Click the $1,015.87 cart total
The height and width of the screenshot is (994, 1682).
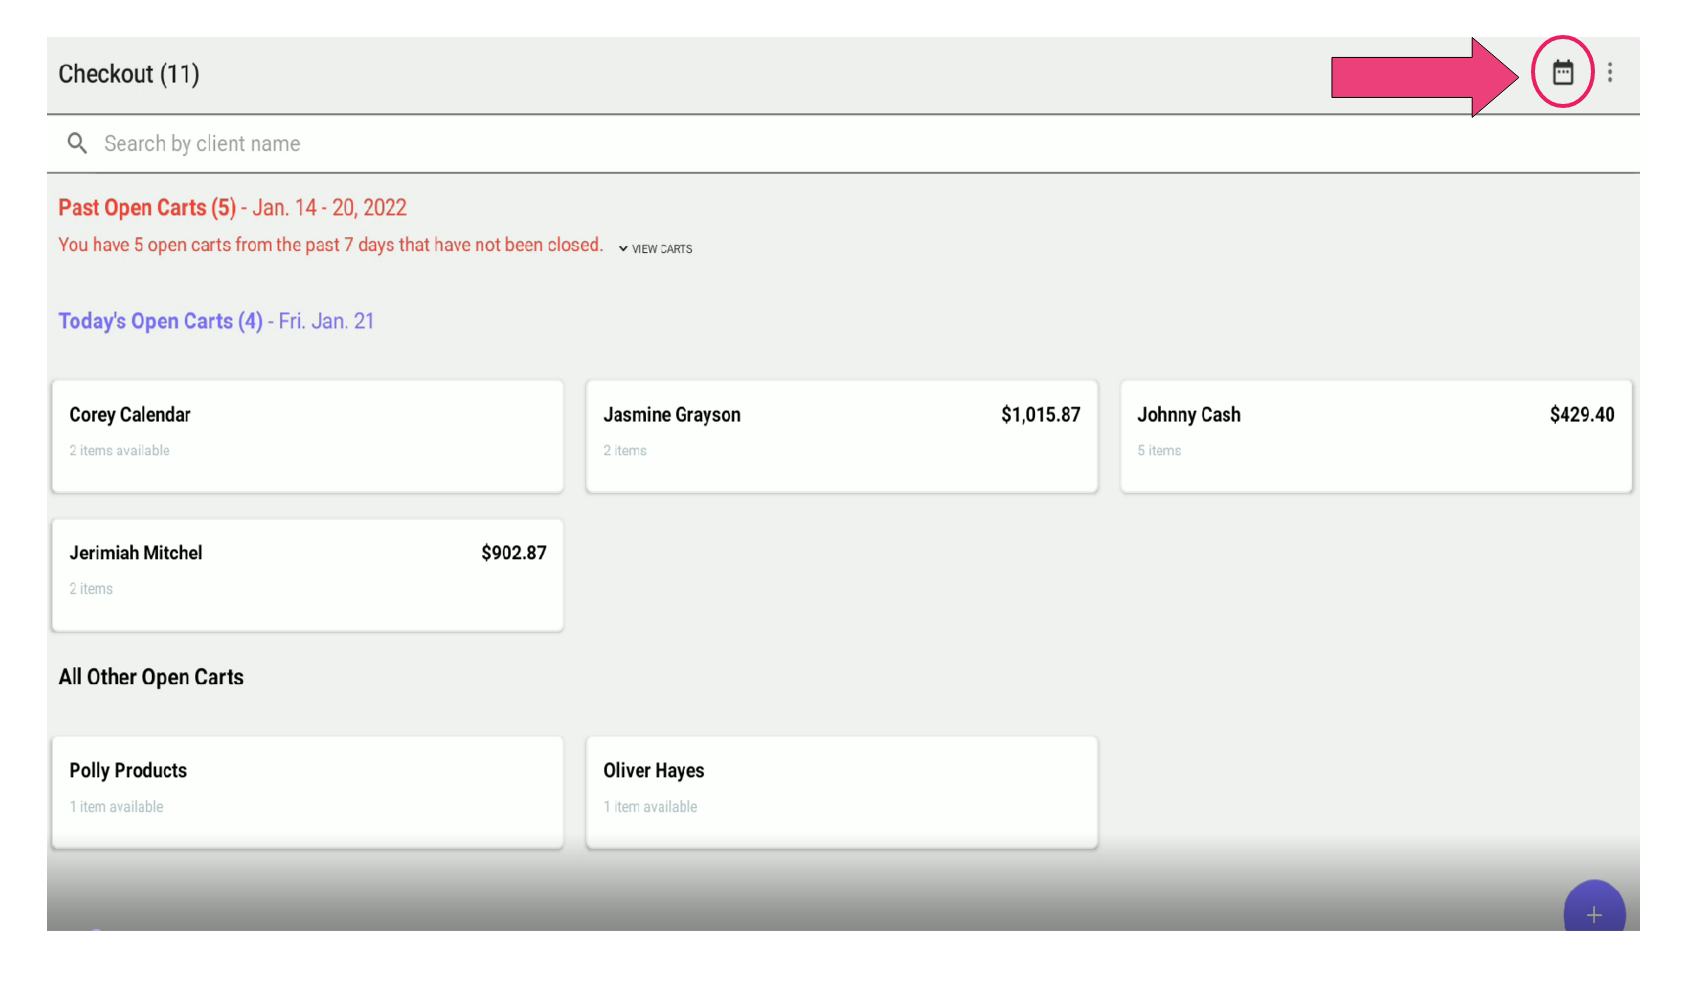coord(1040,415)
